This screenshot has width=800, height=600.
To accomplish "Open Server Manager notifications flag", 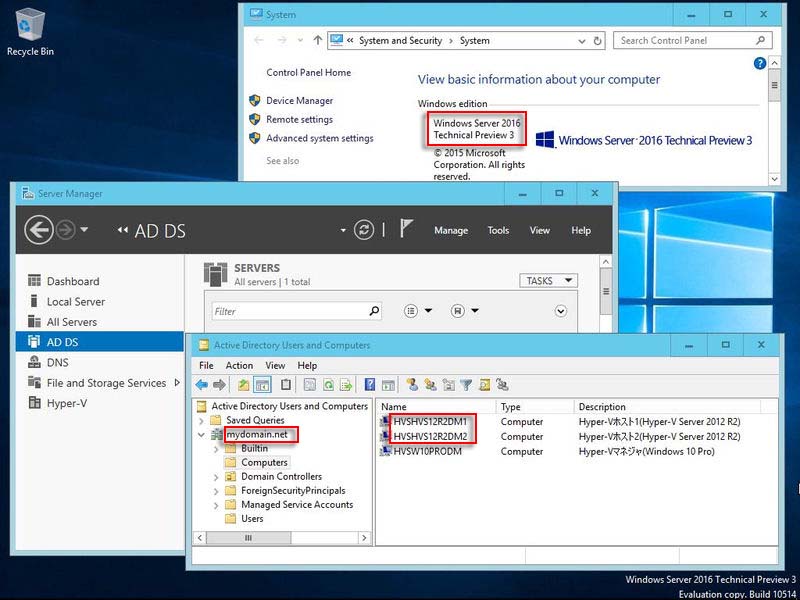I will pyautogui.click(x=406, y=229).
